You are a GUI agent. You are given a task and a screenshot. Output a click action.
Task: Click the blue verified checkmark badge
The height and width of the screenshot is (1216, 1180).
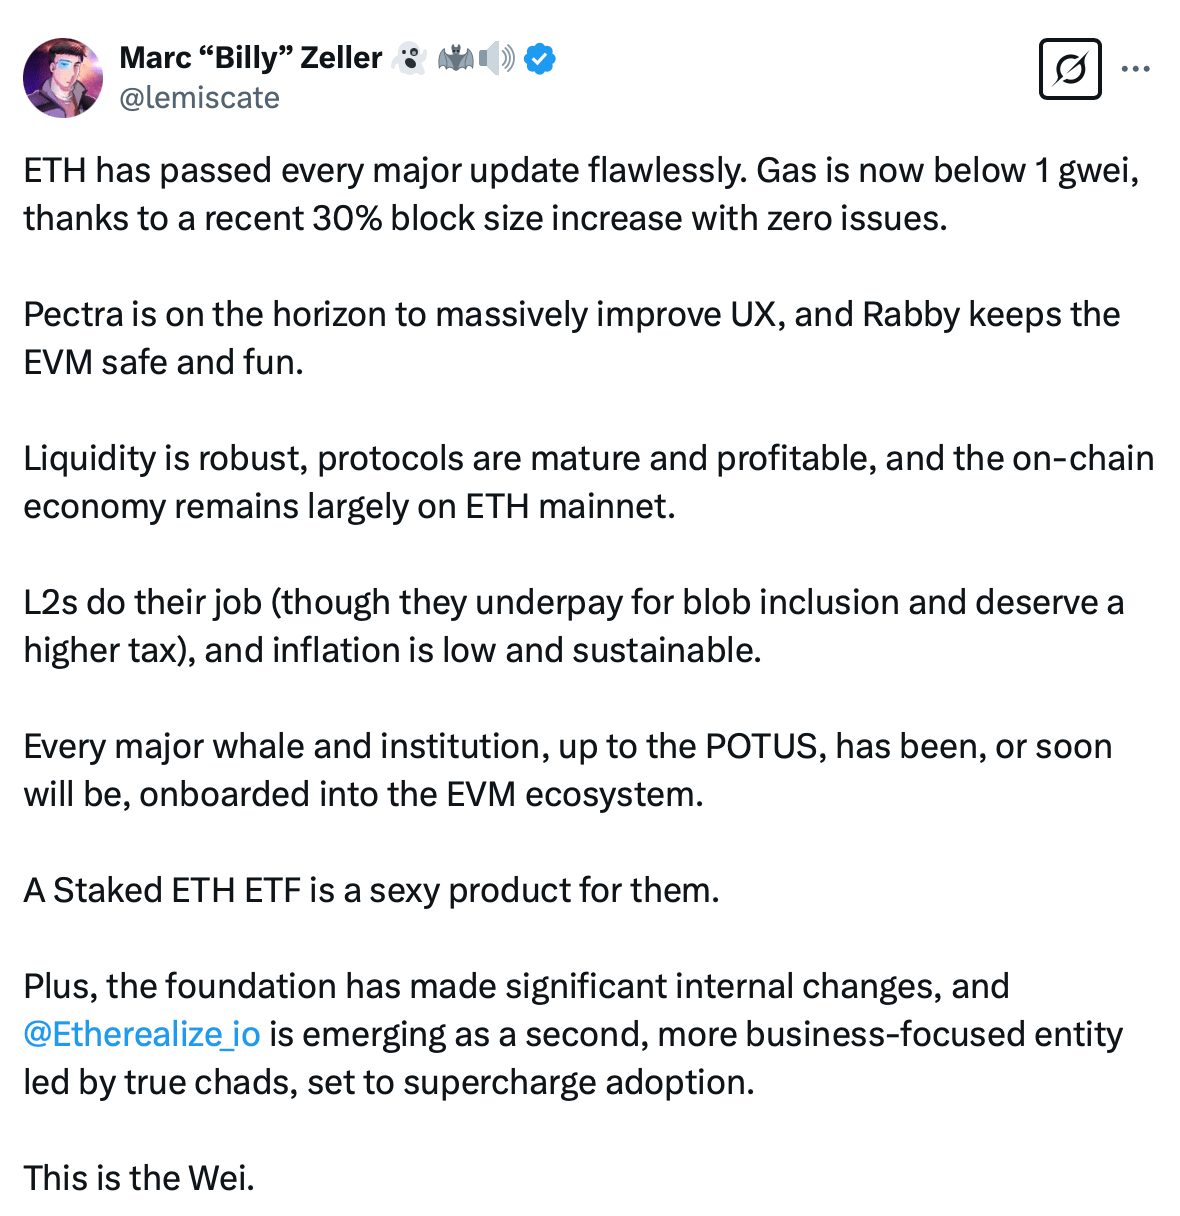pyautogui.click(x=541, y=59)
